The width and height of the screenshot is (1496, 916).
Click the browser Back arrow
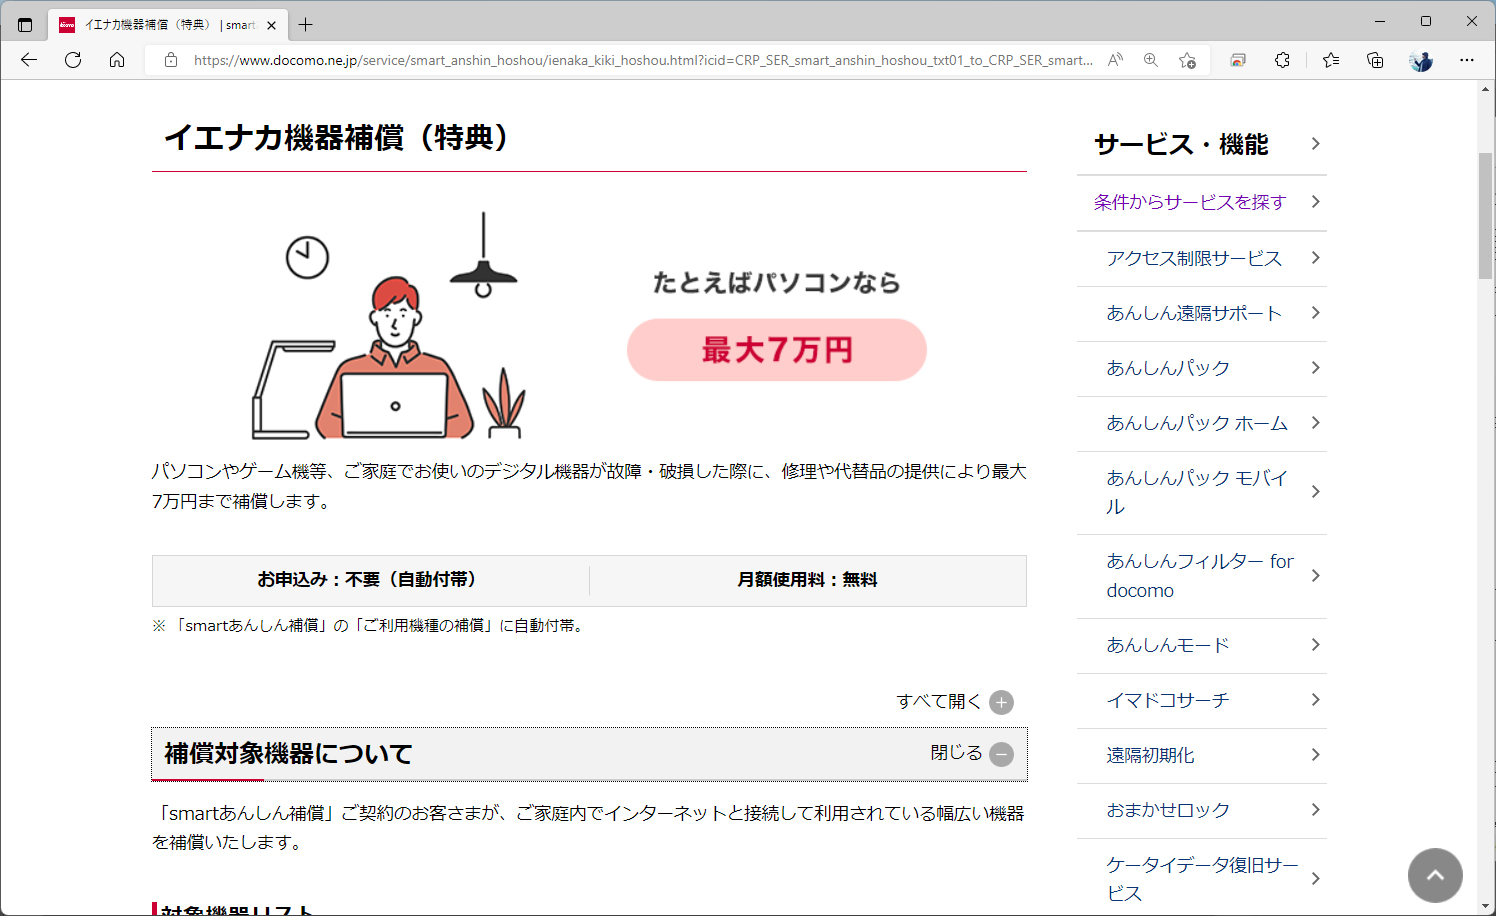coord(29,60)
